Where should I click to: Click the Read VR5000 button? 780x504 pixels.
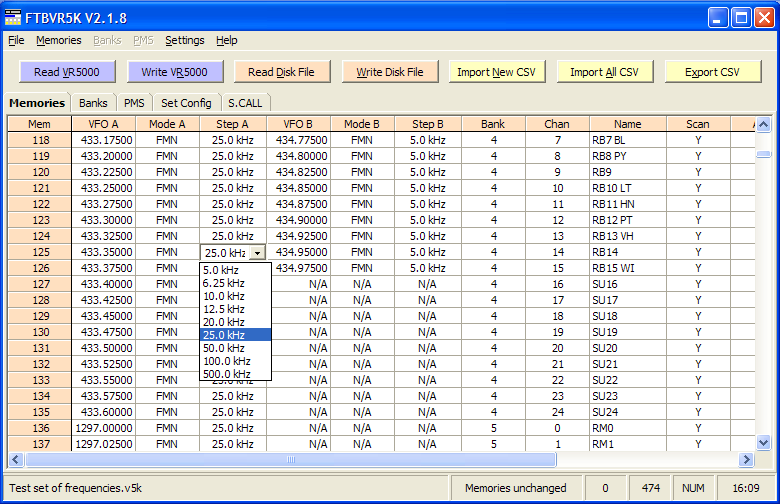click(67, 72)
